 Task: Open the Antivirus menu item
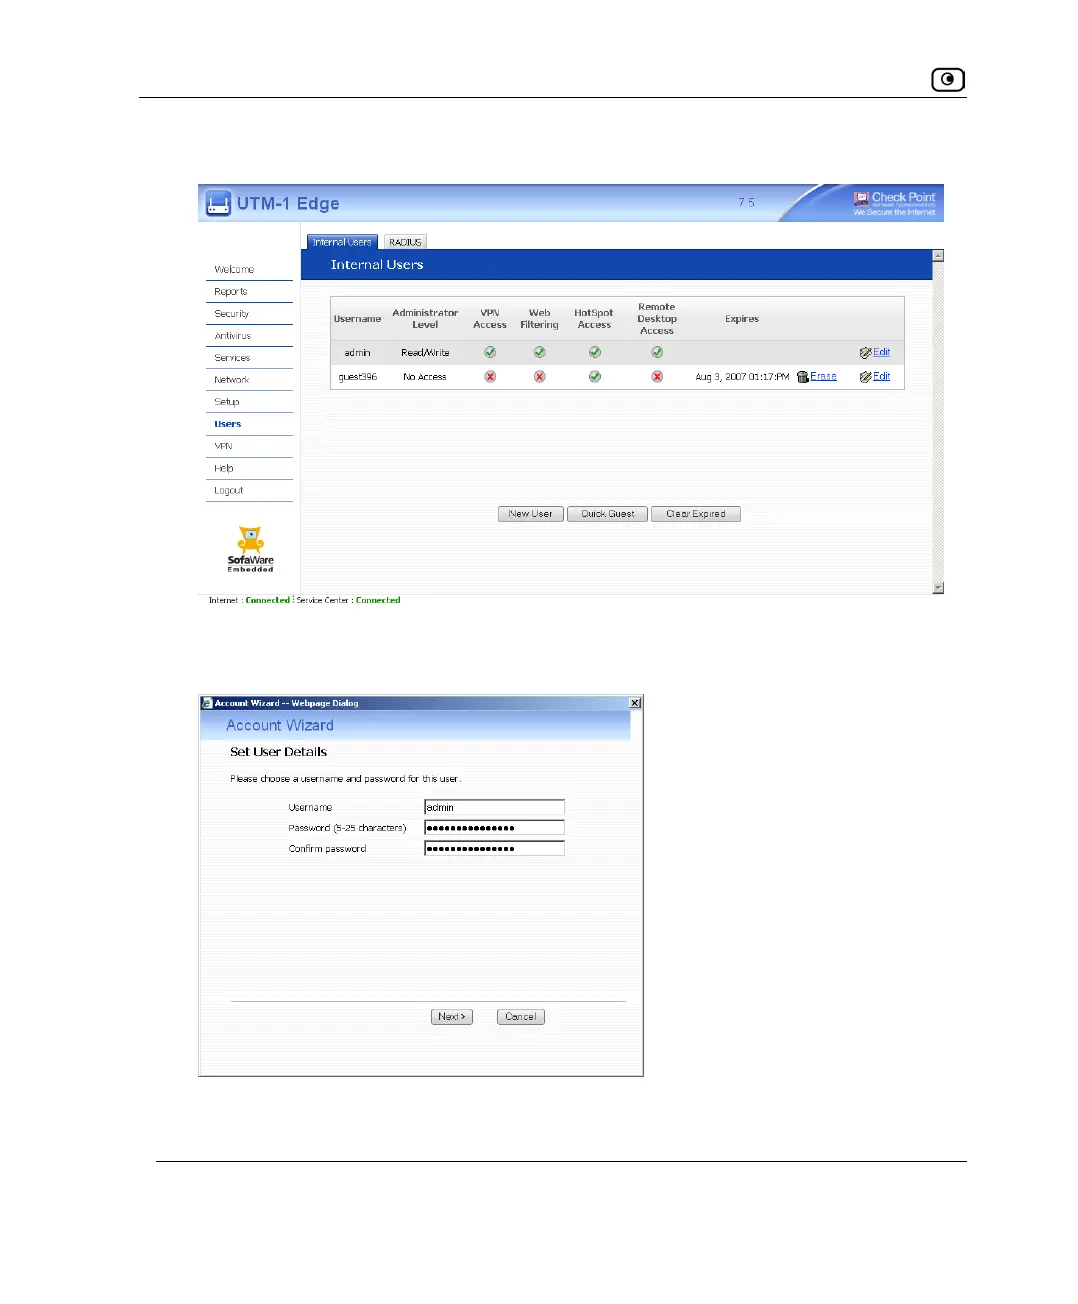(232, 336)
